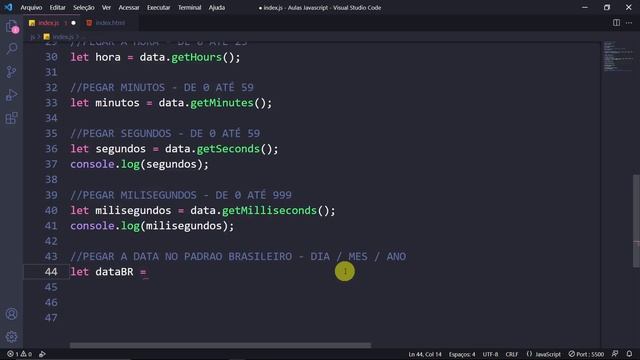Open the Executar menu
Viewport: 640px width, 360px height.
pyautogui.click(x=158, y=7)
